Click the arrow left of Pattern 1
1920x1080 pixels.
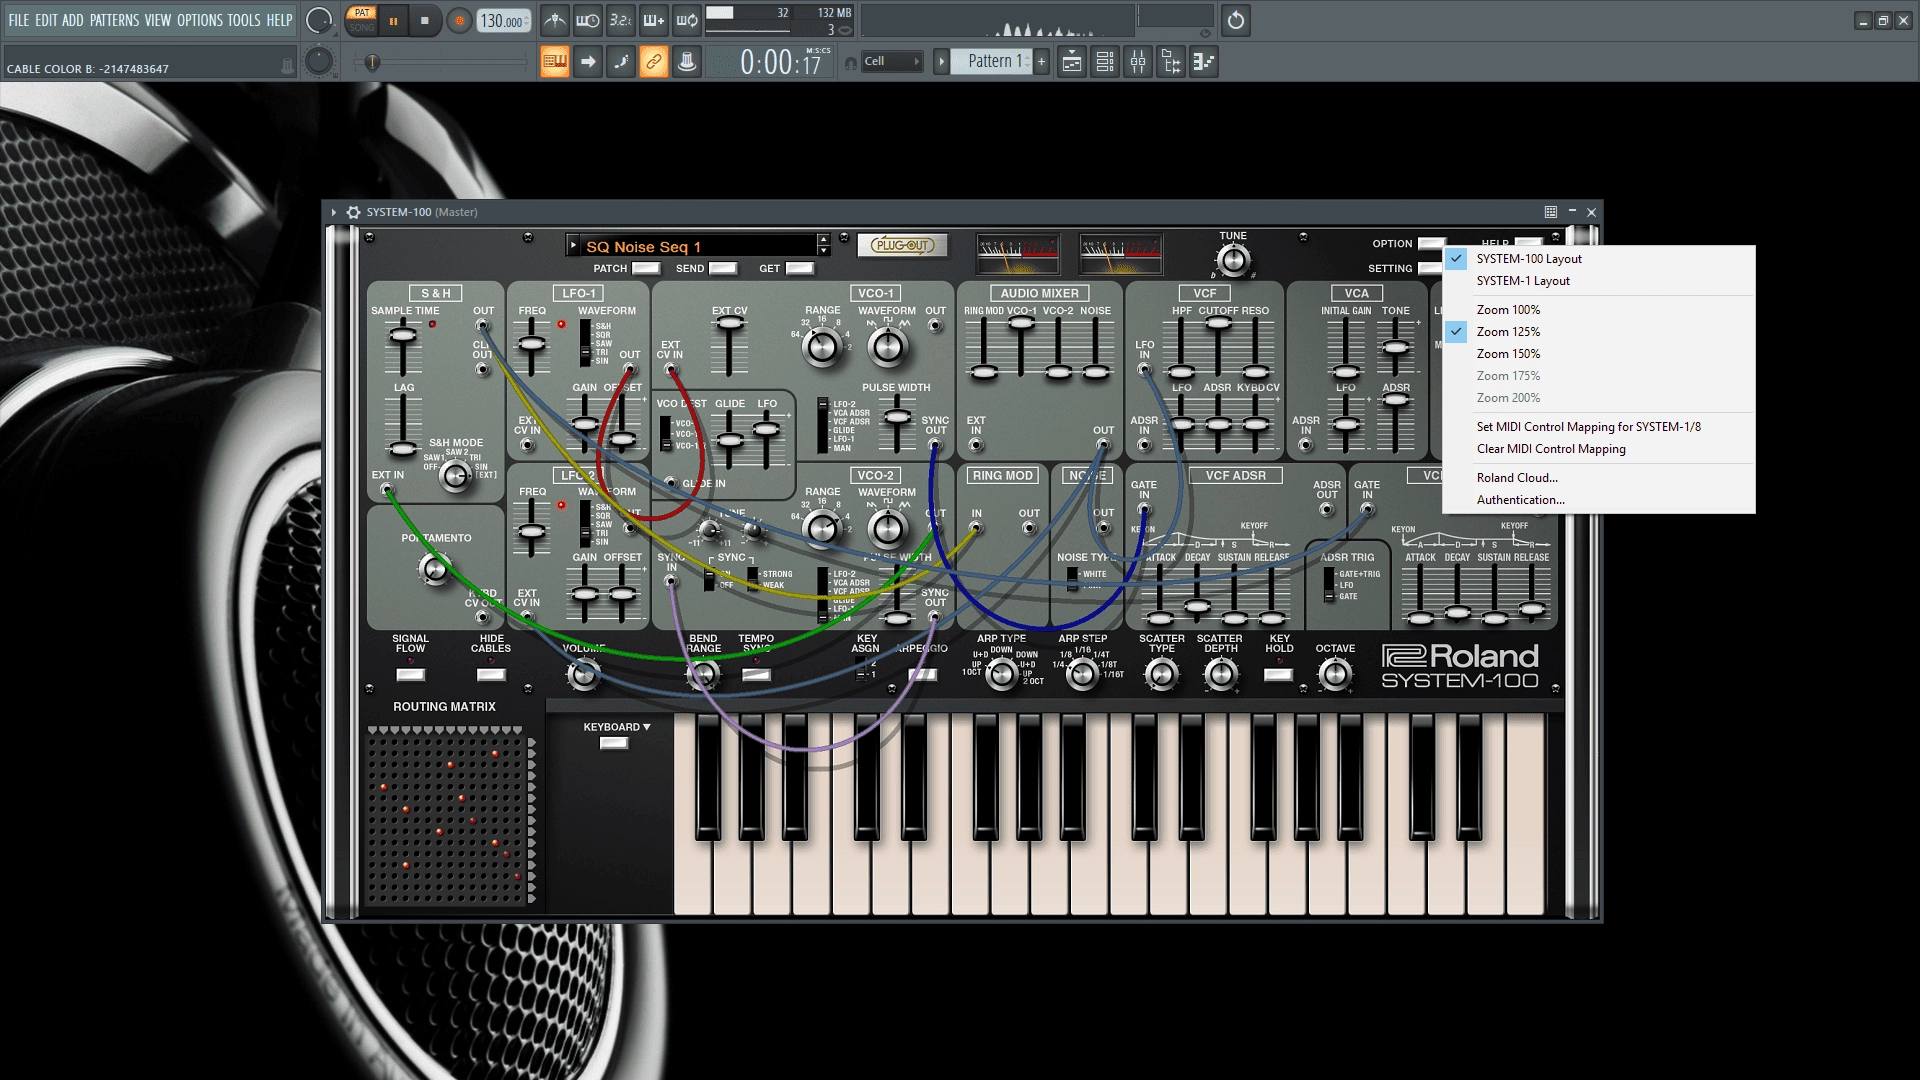[941, 62]
